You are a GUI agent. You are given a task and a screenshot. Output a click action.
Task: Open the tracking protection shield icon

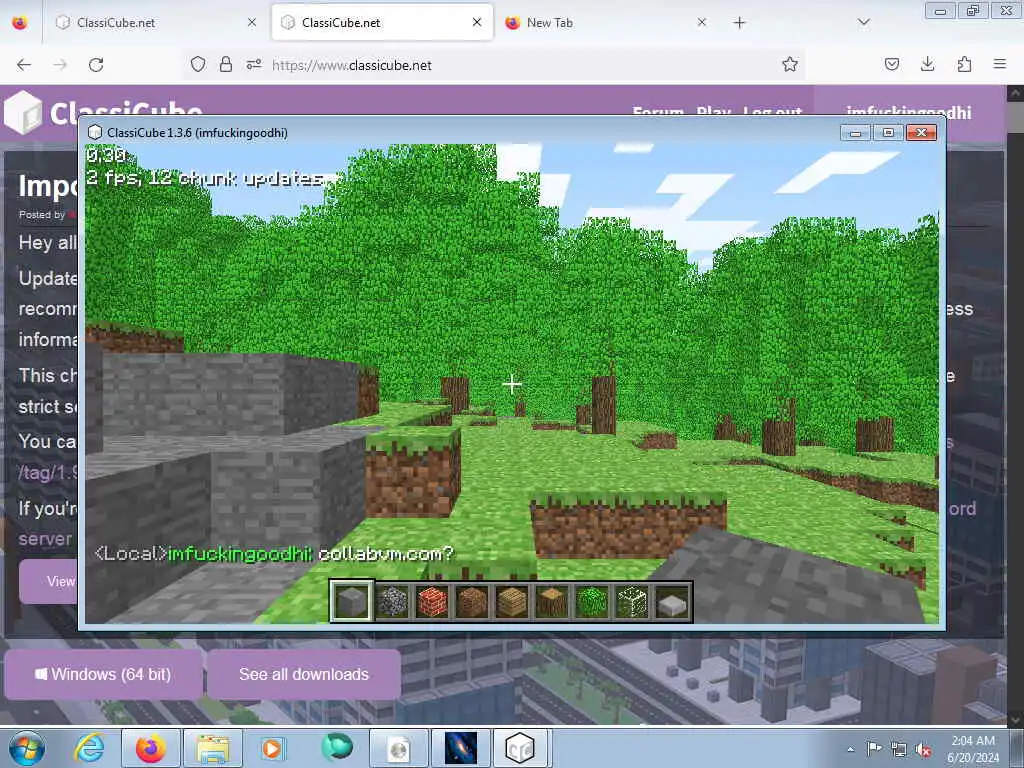198,65
